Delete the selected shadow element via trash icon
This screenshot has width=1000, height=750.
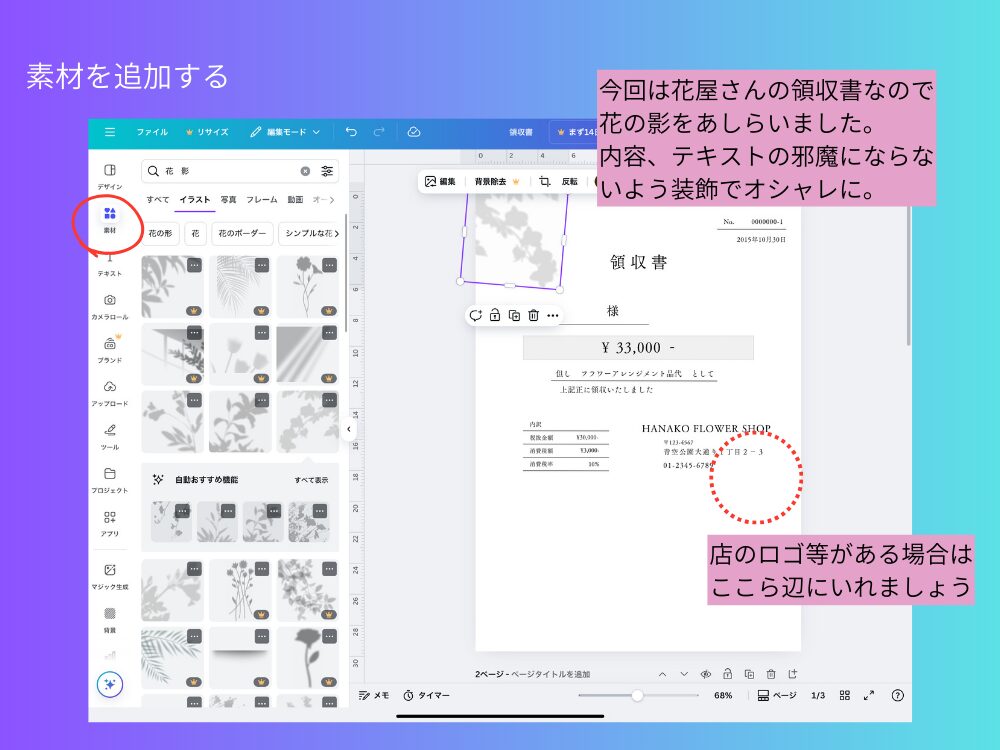tap(534, 315)
